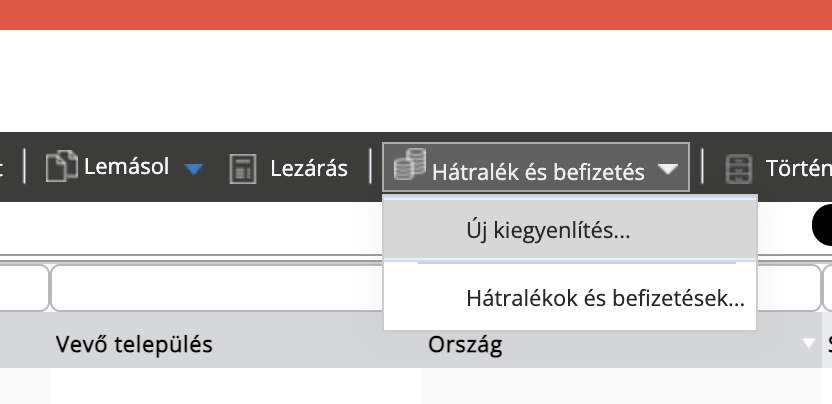Image resolution: width=832 pixels, height=404 pixels.
Task: Click the Hátralék és befizetés label
Action: pos(538,171)
